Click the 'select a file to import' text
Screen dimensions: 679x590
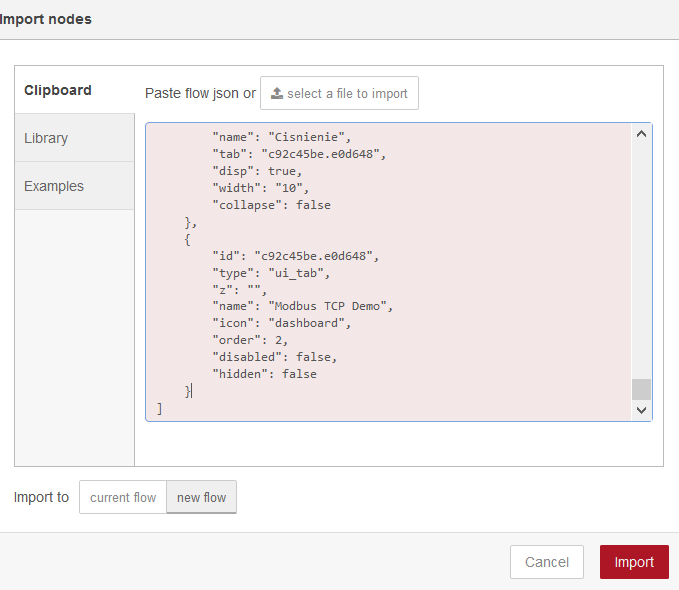point(347,93)
